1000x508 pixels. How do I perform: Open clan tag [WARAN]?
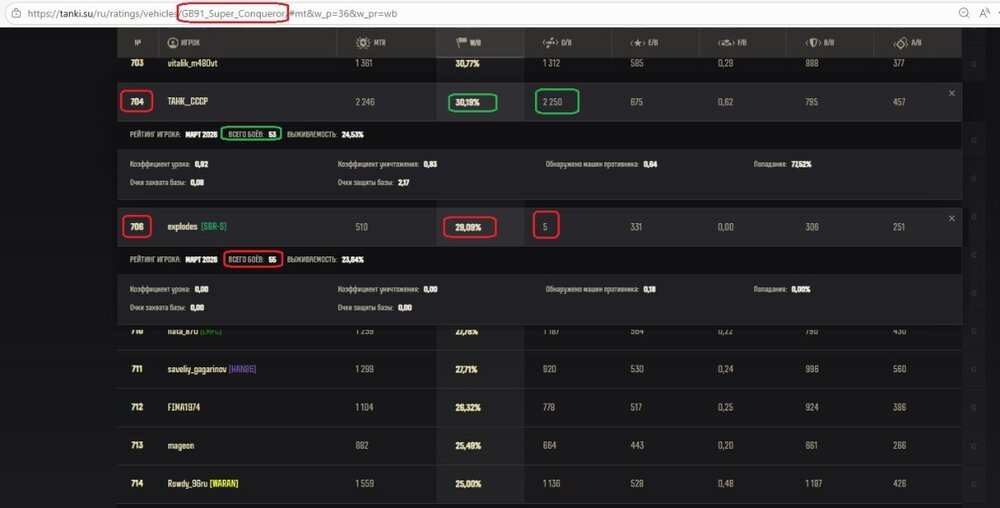tap(224, 484)
